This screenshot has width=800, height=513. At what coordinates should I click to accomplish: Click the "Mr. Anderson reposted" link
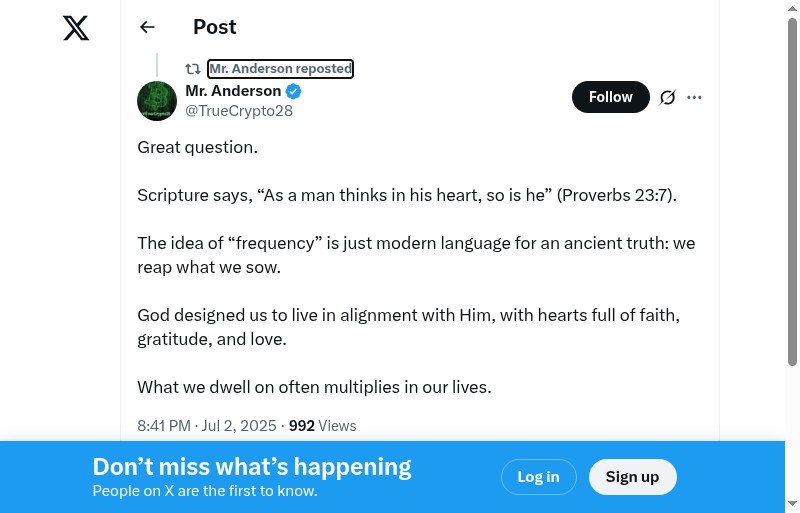(x=280, y=69)
